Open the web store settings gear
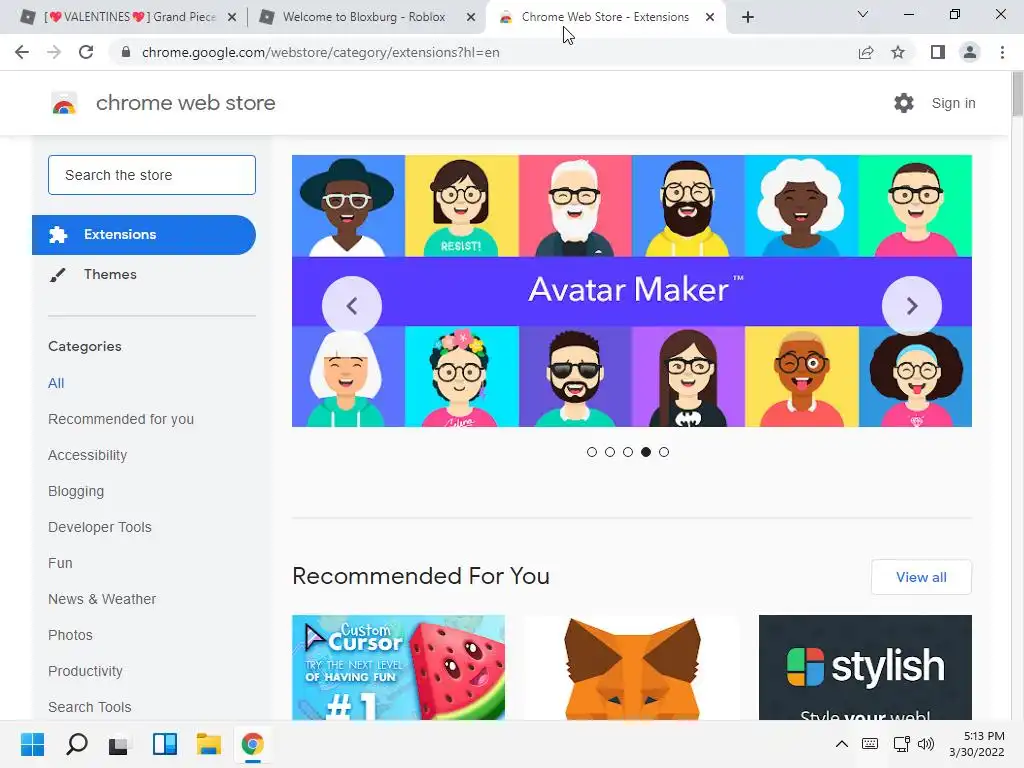Image resolution: width=1024 pixels, height=768 pixels. 904,103
